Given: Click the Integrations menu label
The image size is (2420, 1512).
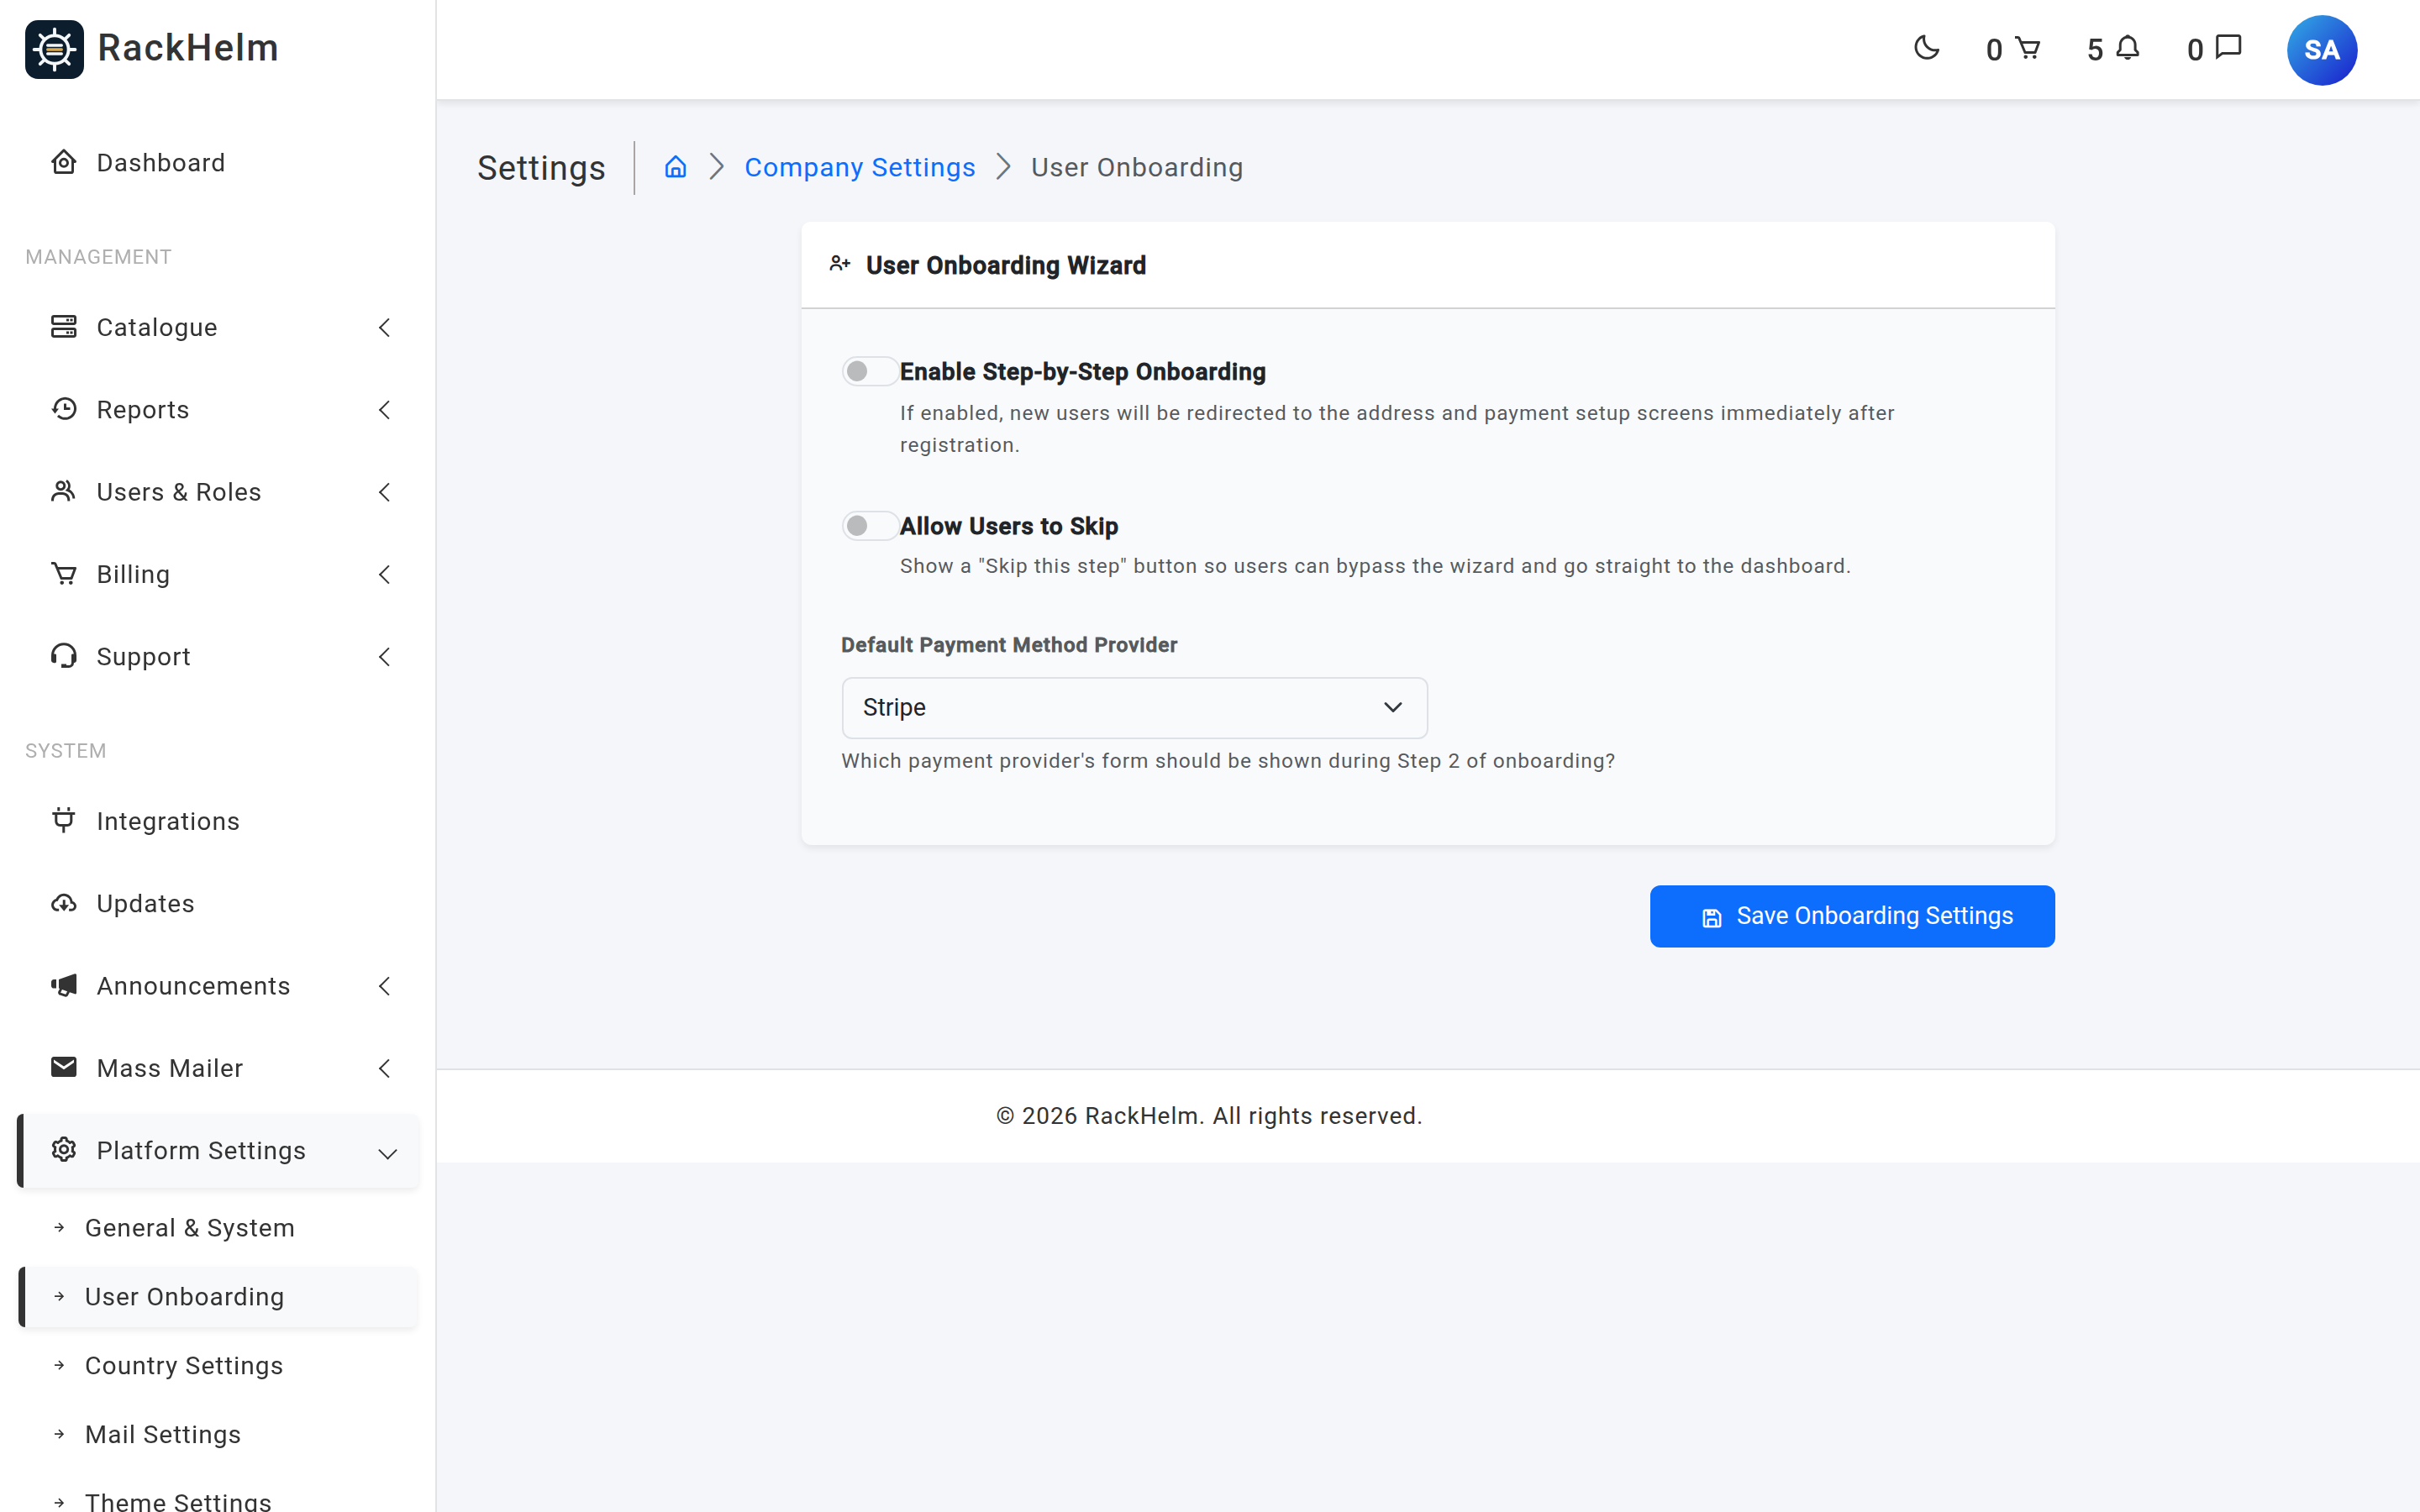Looking at the screenshot, I should (168, 821).
